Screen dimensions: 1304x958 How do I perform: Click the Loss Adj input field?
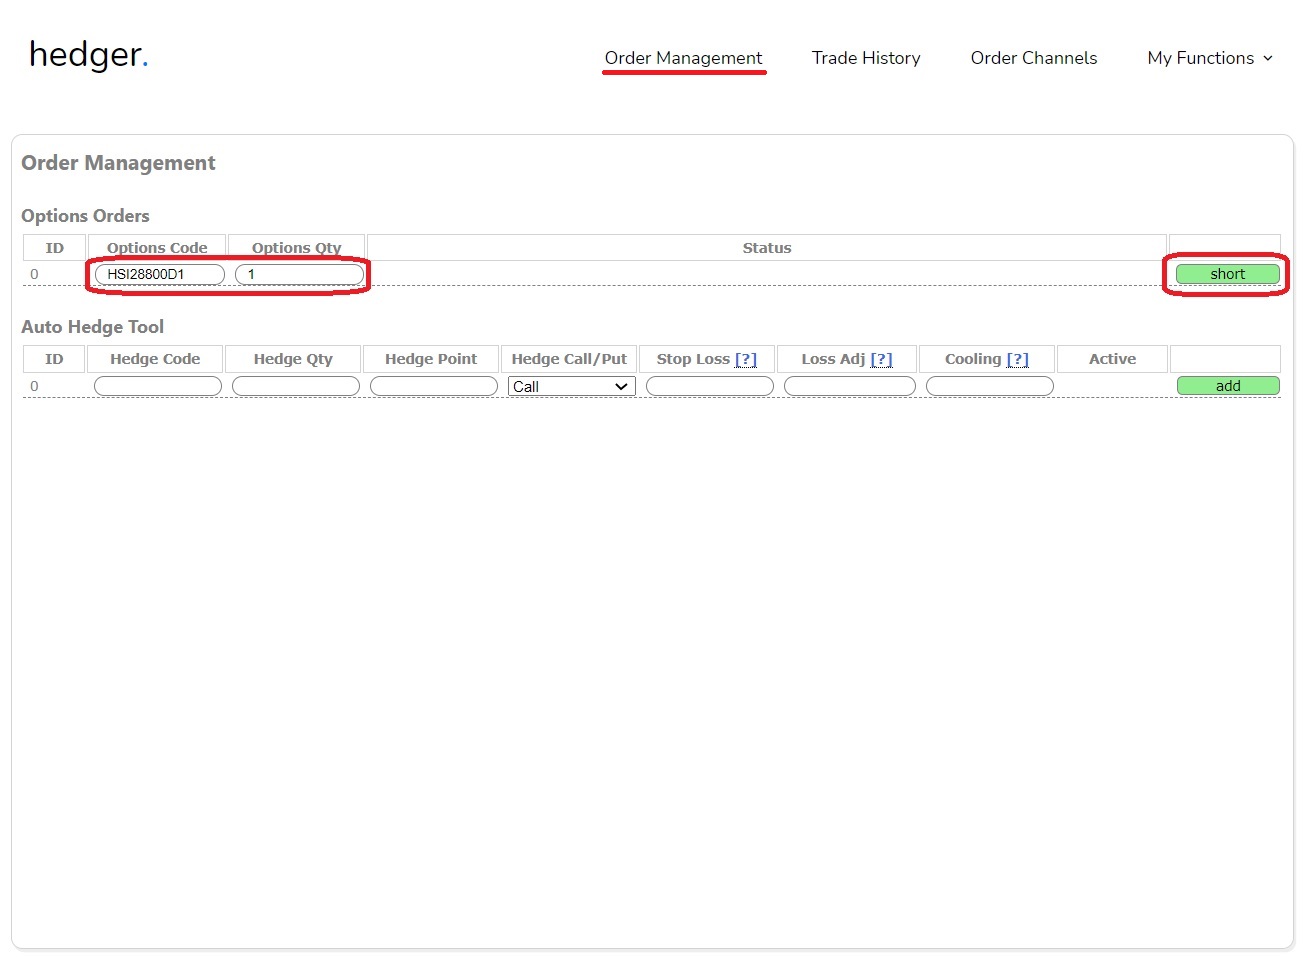pos(849,386)
